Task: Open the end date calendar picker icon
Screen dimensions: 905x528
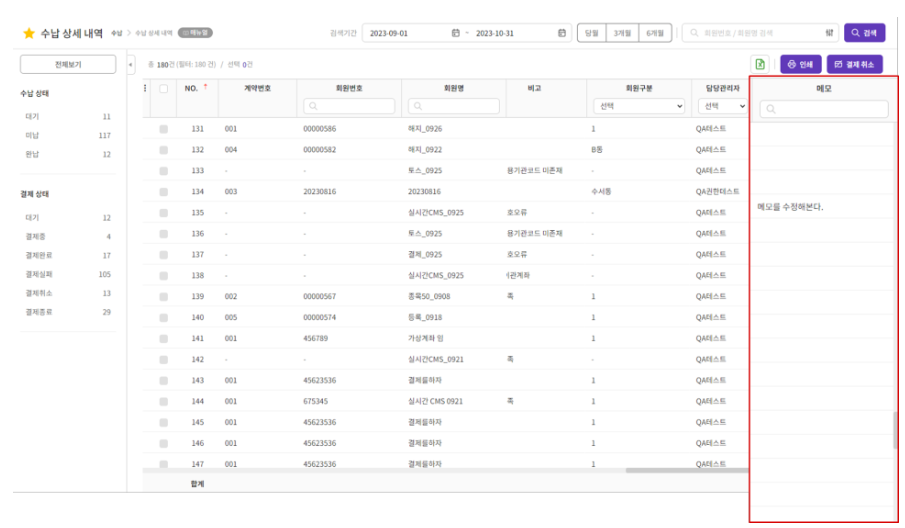Action: 562,33
